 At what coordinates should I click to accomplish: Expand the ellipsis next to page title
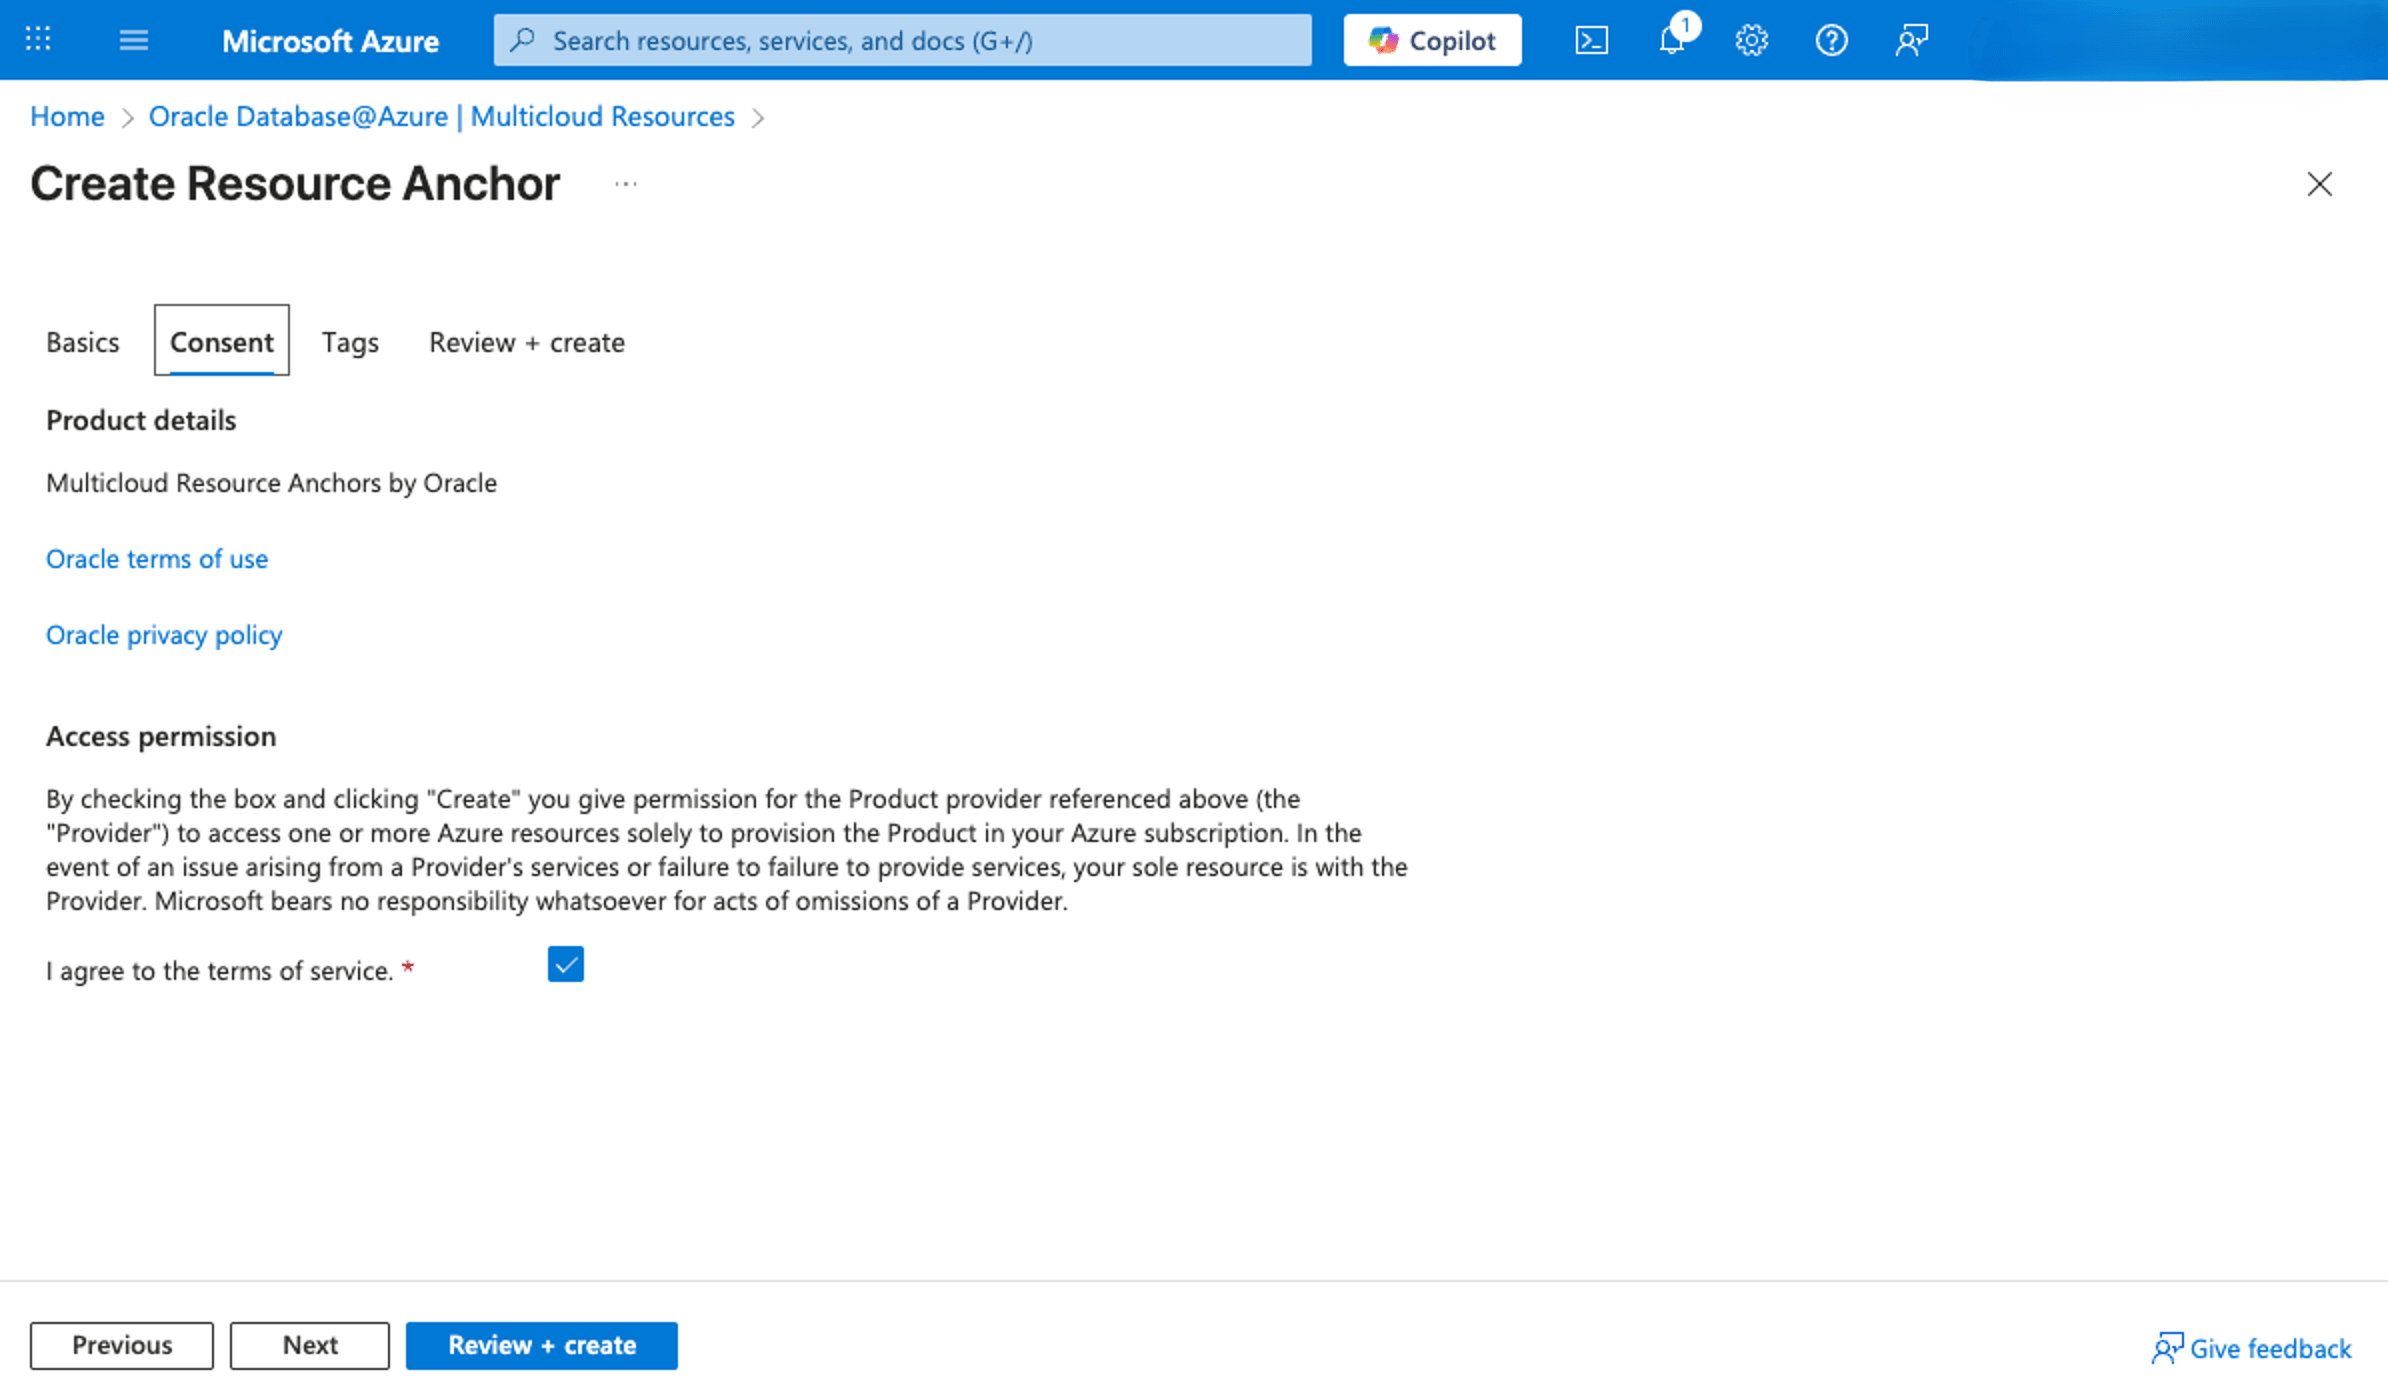pos(625,184)
